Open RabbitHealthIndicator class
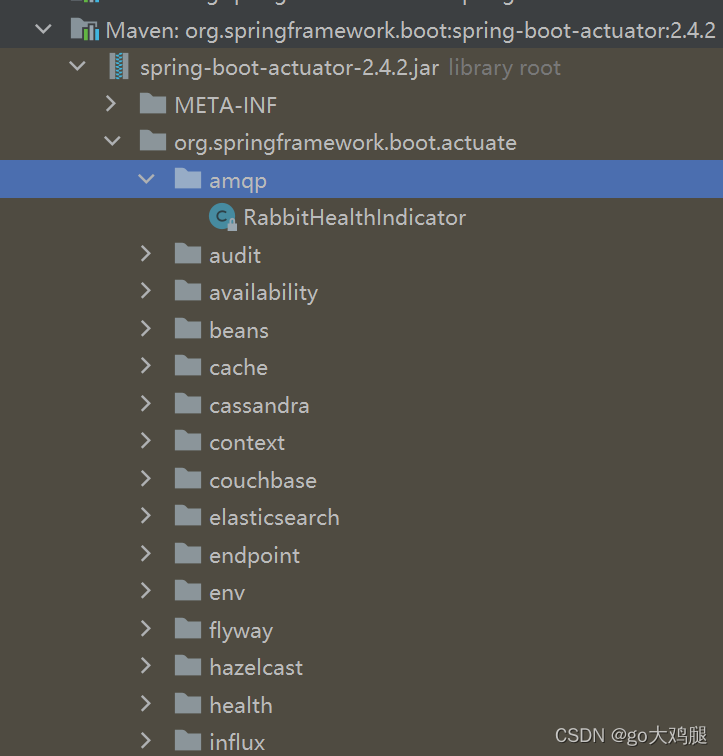The height and width of the screenshot is (756, 723). tap(354, 217)
